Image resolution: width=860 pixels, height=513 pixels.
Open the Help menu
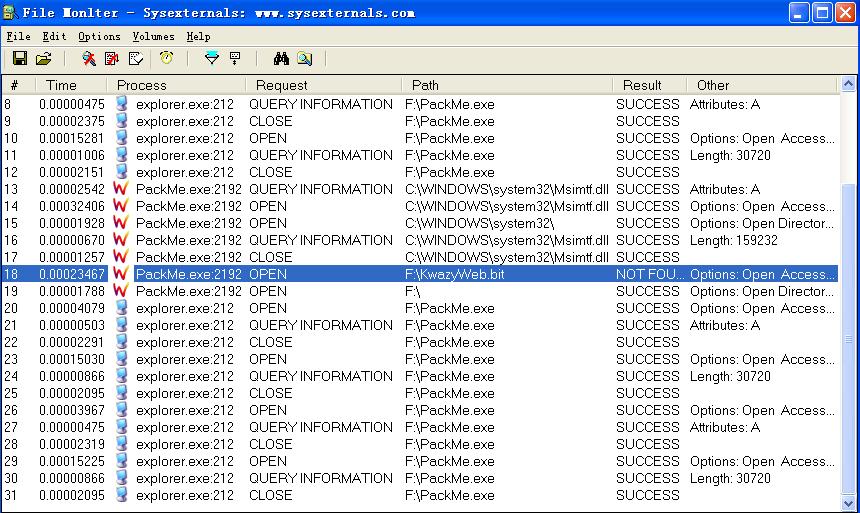(x=199, y=37)
